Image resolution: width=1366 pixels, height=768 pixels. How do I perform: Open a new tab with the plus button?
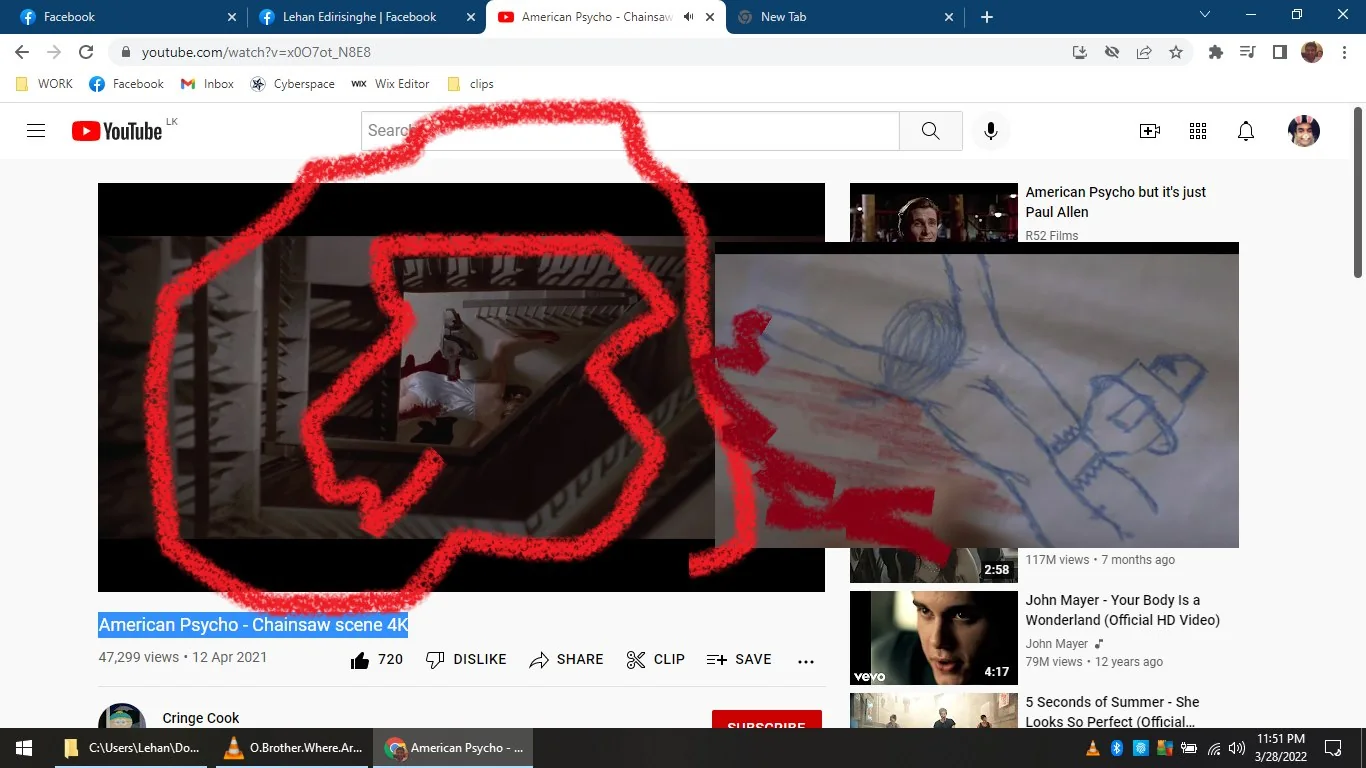tap(987, 17)
